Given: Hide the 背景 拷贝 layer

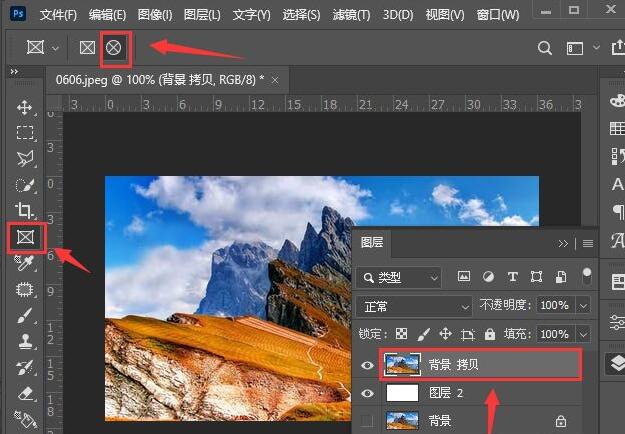Looking at the screenshot, I should pyautogui.click(x=367, y=365).
